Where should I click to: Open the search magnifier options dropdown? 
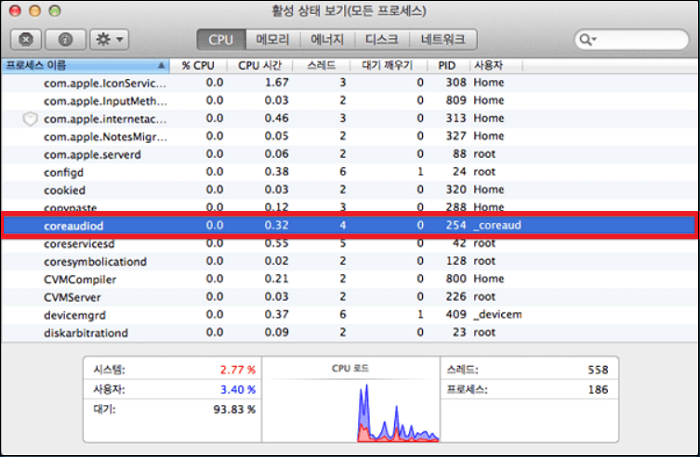[x=588, y=40]
